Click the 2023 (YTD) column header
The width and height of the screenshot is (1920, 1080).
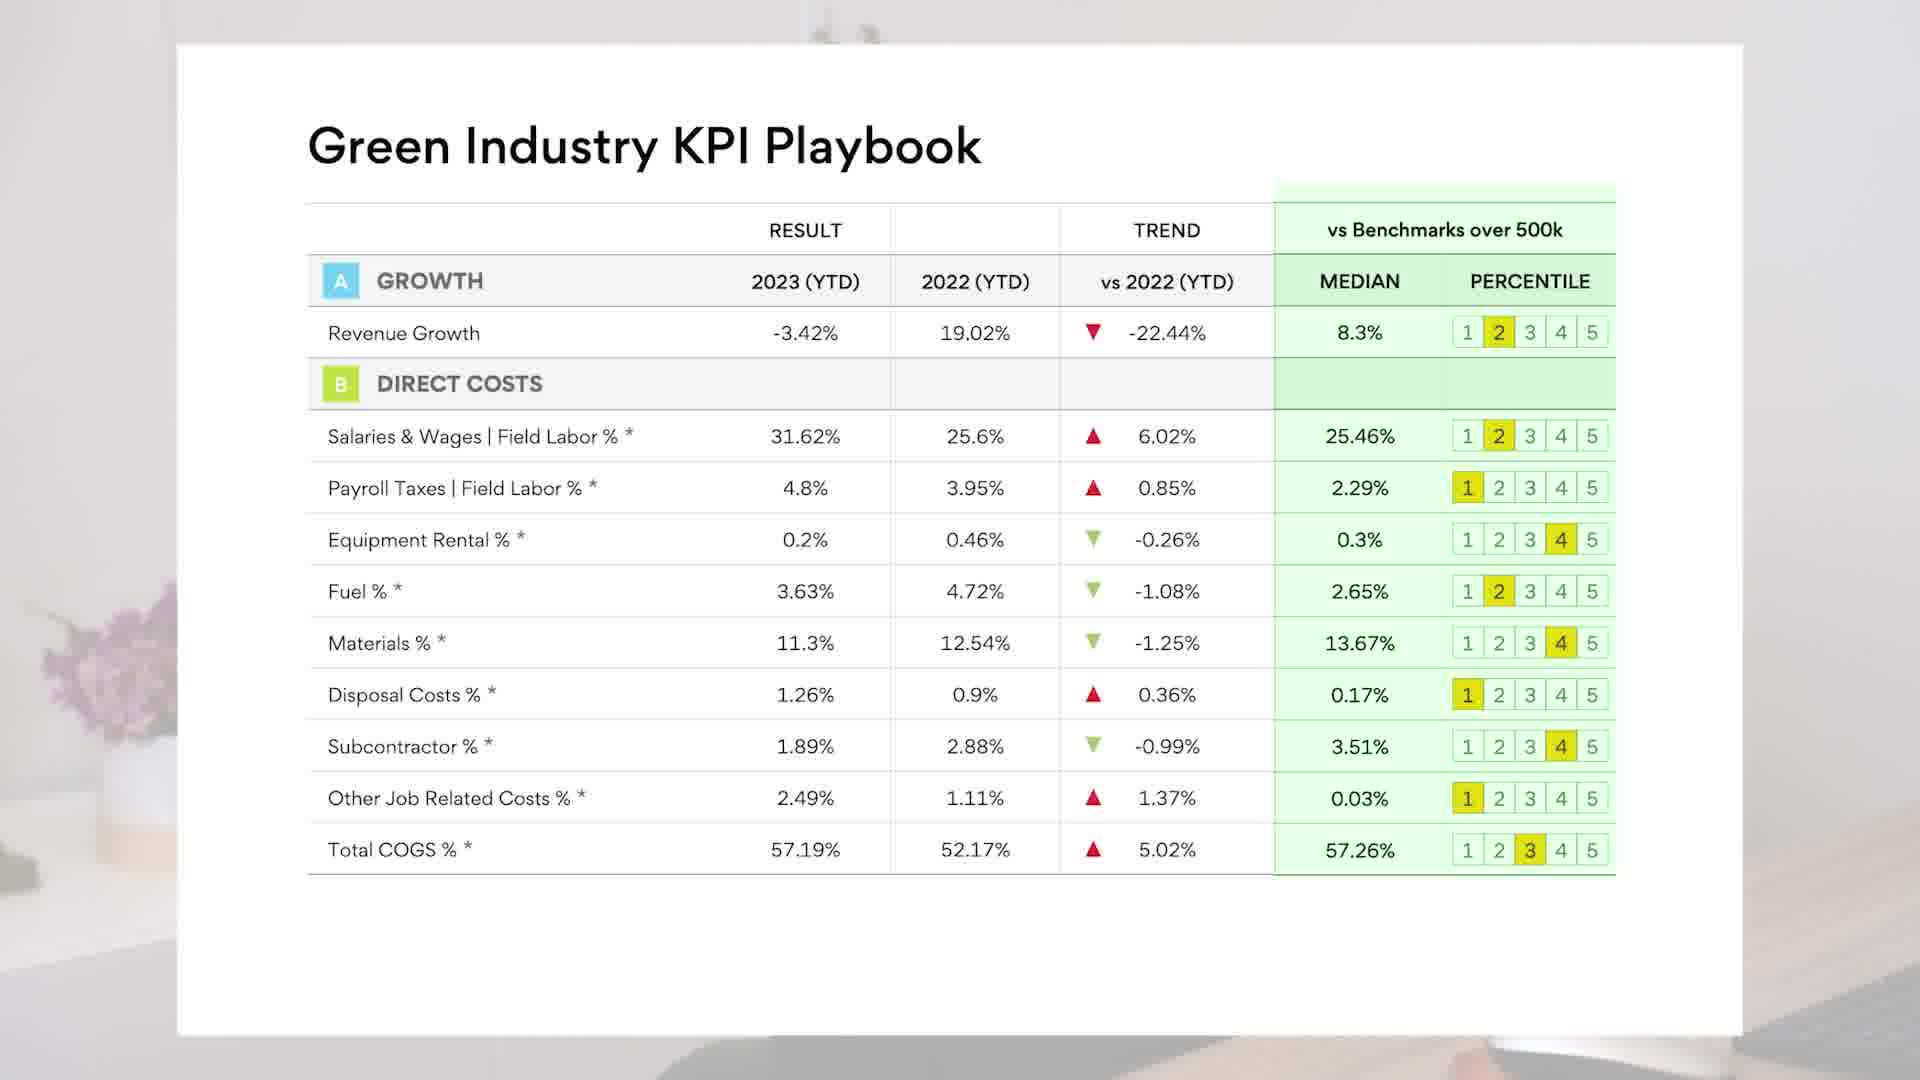click(805, 282)
